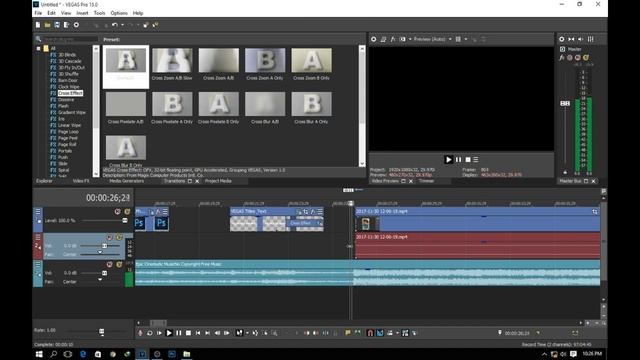Switch to the Project Media tab
Image resolution: width=640 pixels, height=360 pixels.
218,181
